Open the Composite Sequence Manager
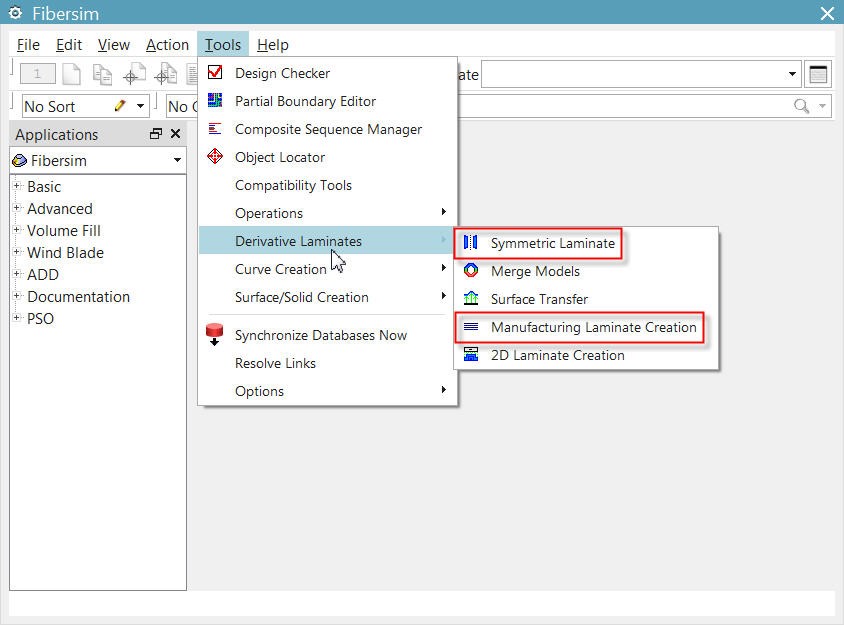The image size is (844, 625). [328, 129]
